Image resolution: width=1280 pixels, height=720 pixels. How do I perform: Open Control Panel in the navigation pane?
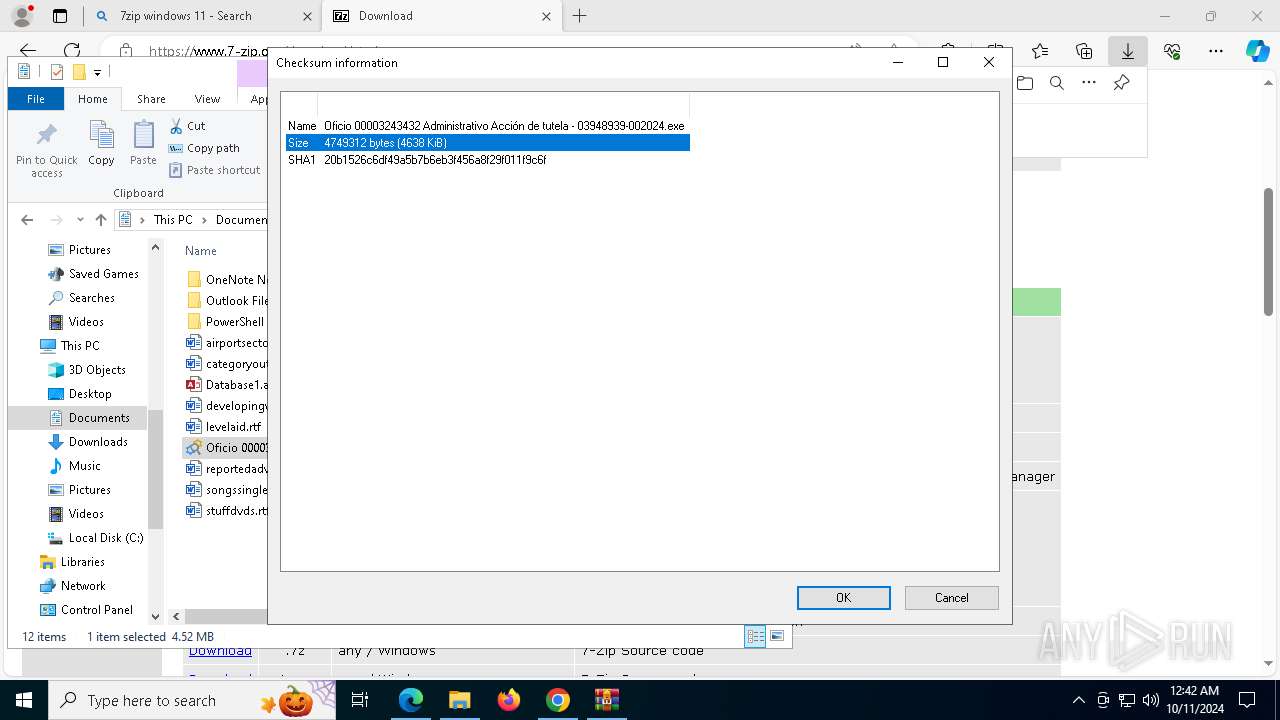tap(96, 610)
